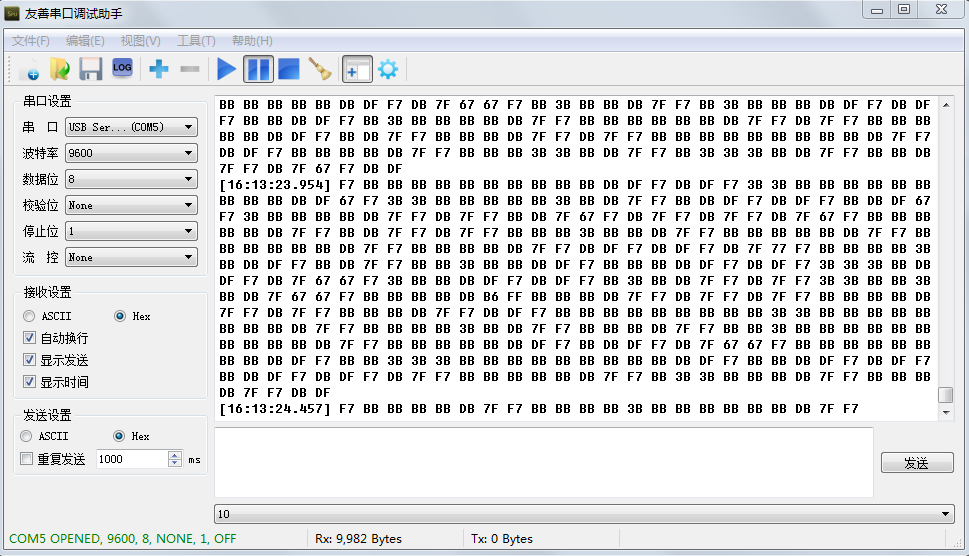Open file with the folder icon

60,69
